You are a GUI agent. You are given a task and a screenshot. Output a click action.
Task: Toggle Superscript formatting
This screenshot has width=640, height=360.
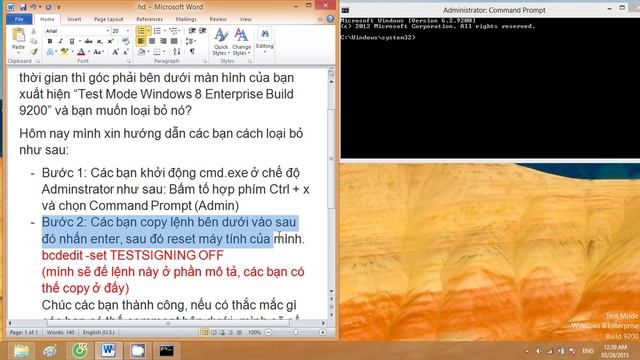(110, 41)
